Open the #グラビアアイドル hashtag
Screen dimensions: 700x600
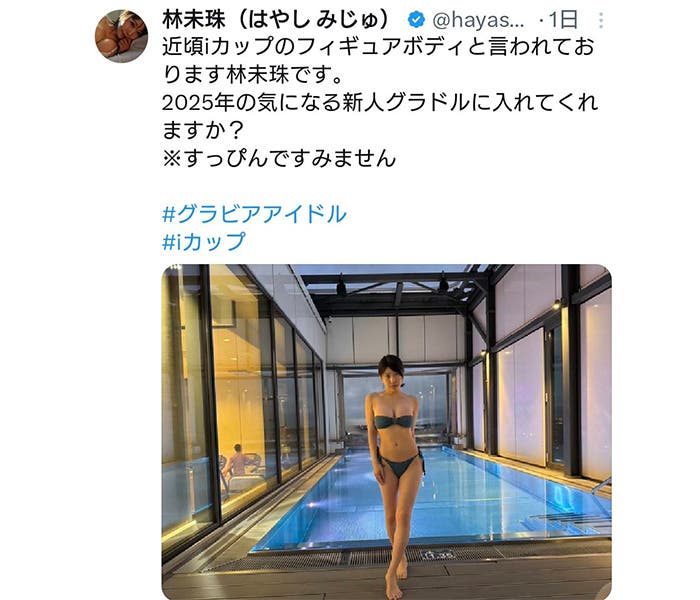[254, 214]
